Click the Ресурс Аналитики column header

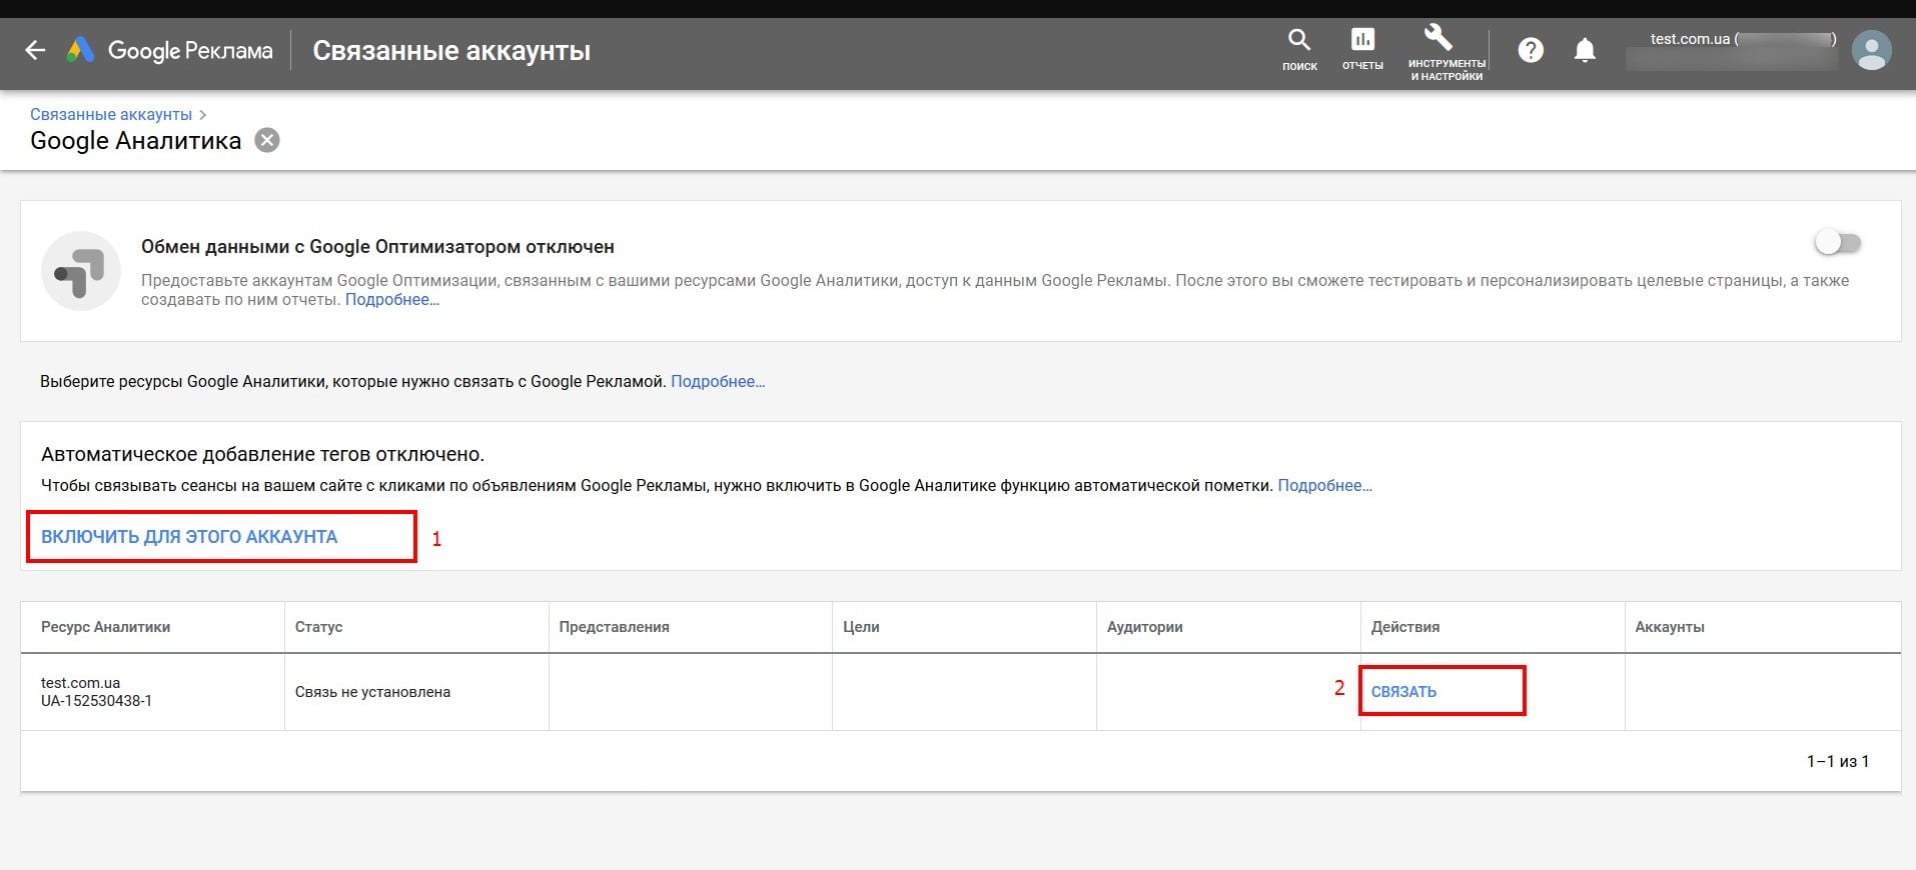pyautogui.click(x=105, y=627)
